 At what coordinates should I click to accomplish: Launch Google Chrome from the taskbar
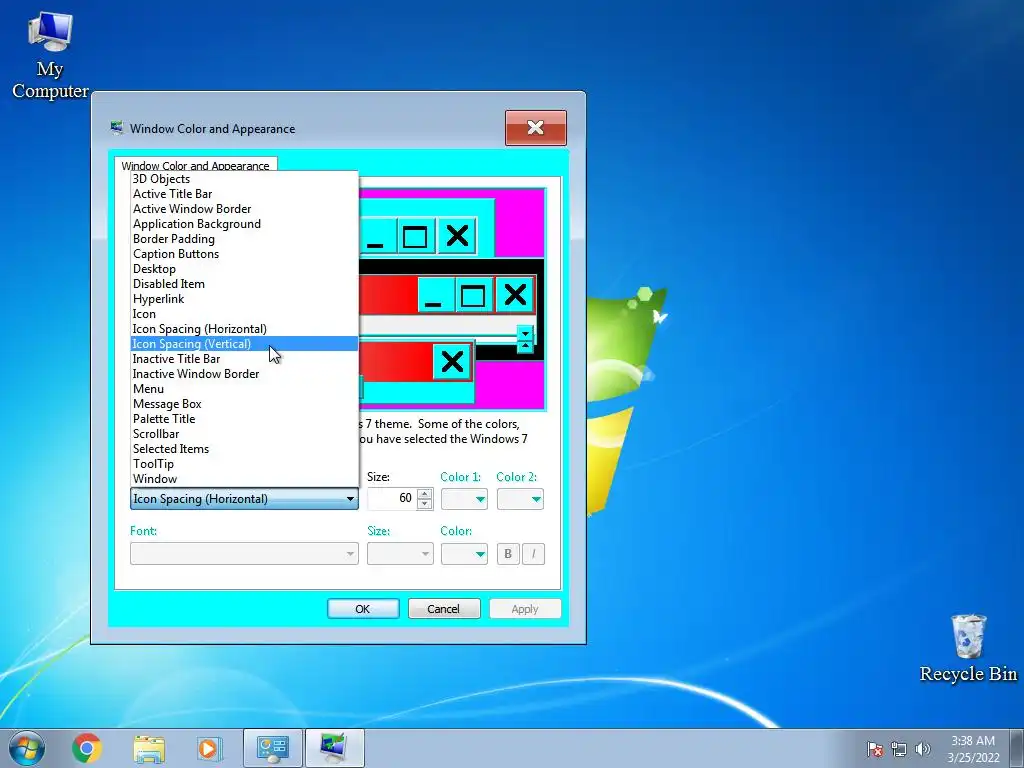(x=86, y=748)
